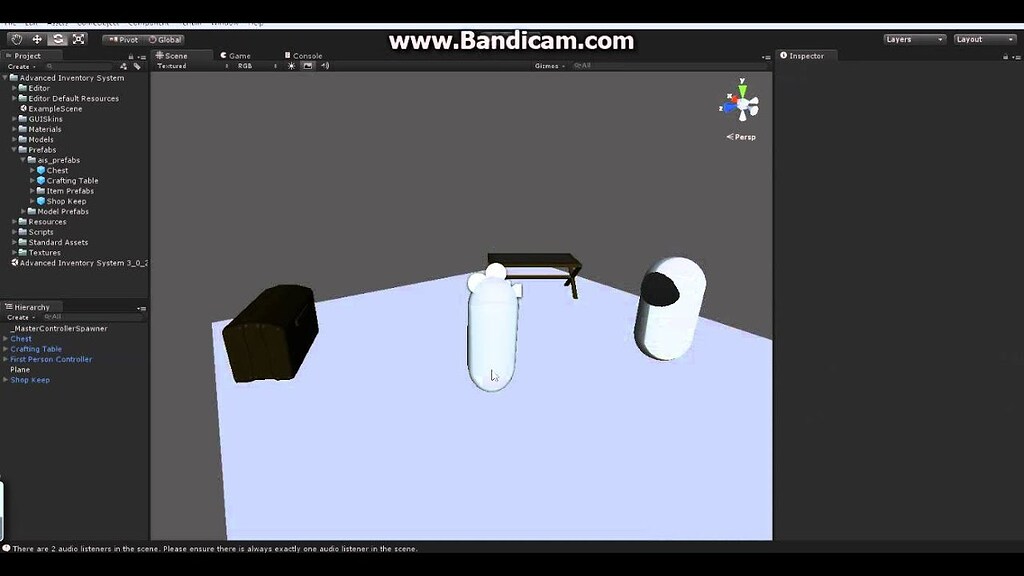Toggle Pivot handle position mode

[122, 39]
